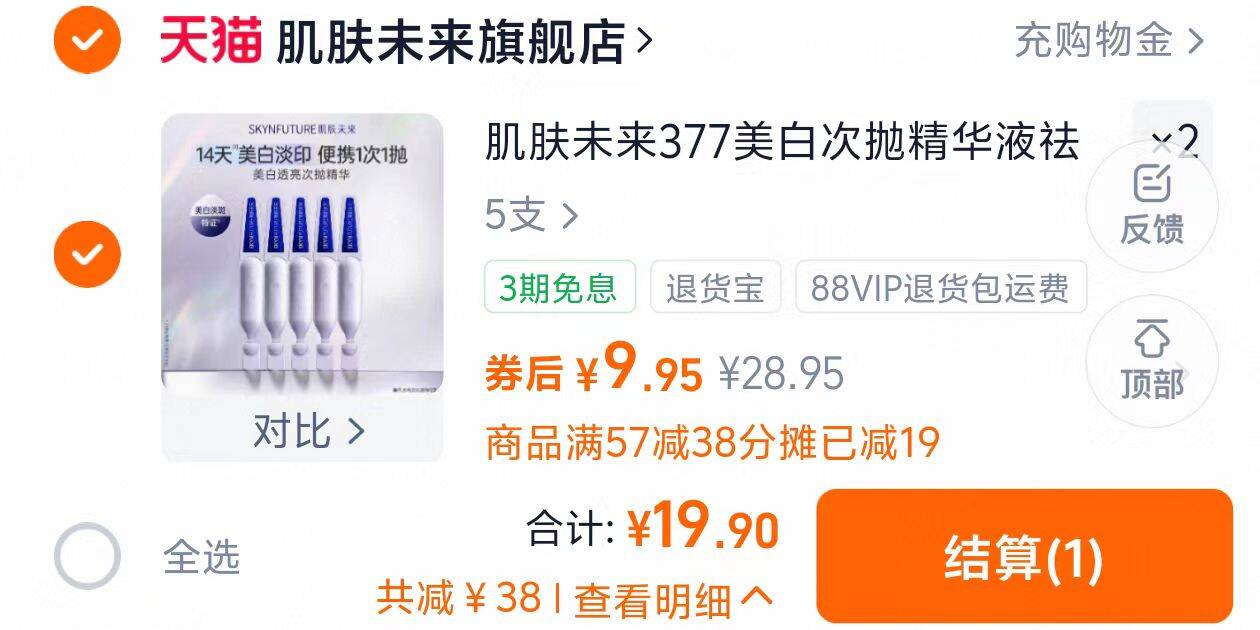Uncheck the store-level orange checkmark
This screenshot has width=1260, height=630.
tap(87, 40)
